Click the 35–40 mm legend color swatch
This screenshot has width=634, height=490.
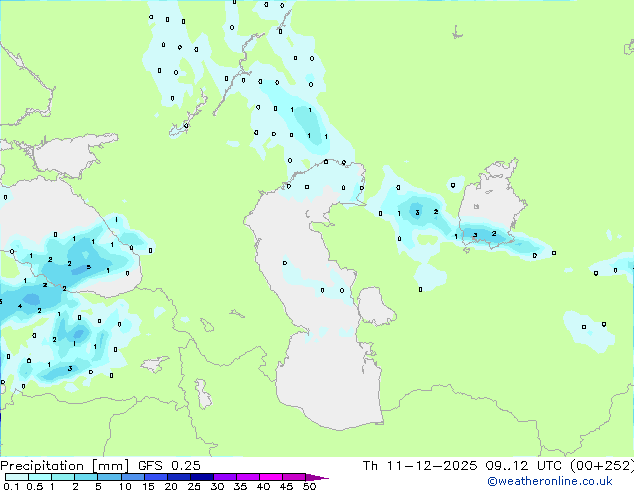click(247, 477)
